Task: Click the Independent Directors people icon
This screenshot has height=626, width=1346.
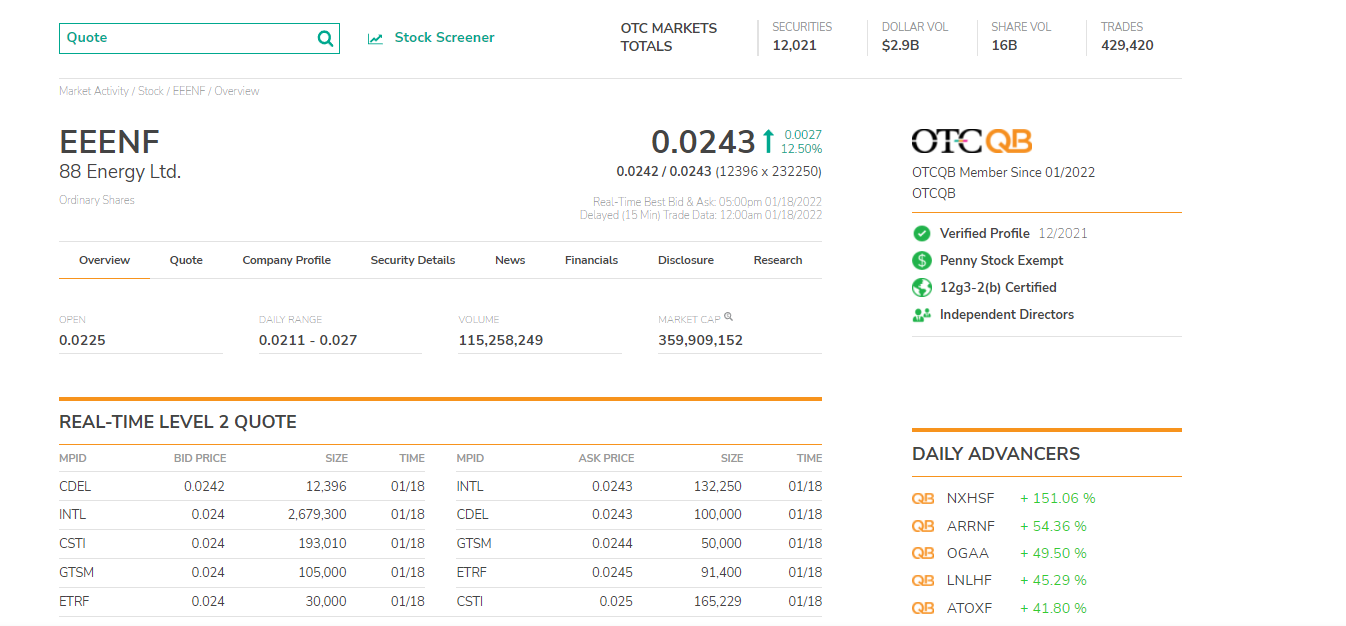Action: 922,314
